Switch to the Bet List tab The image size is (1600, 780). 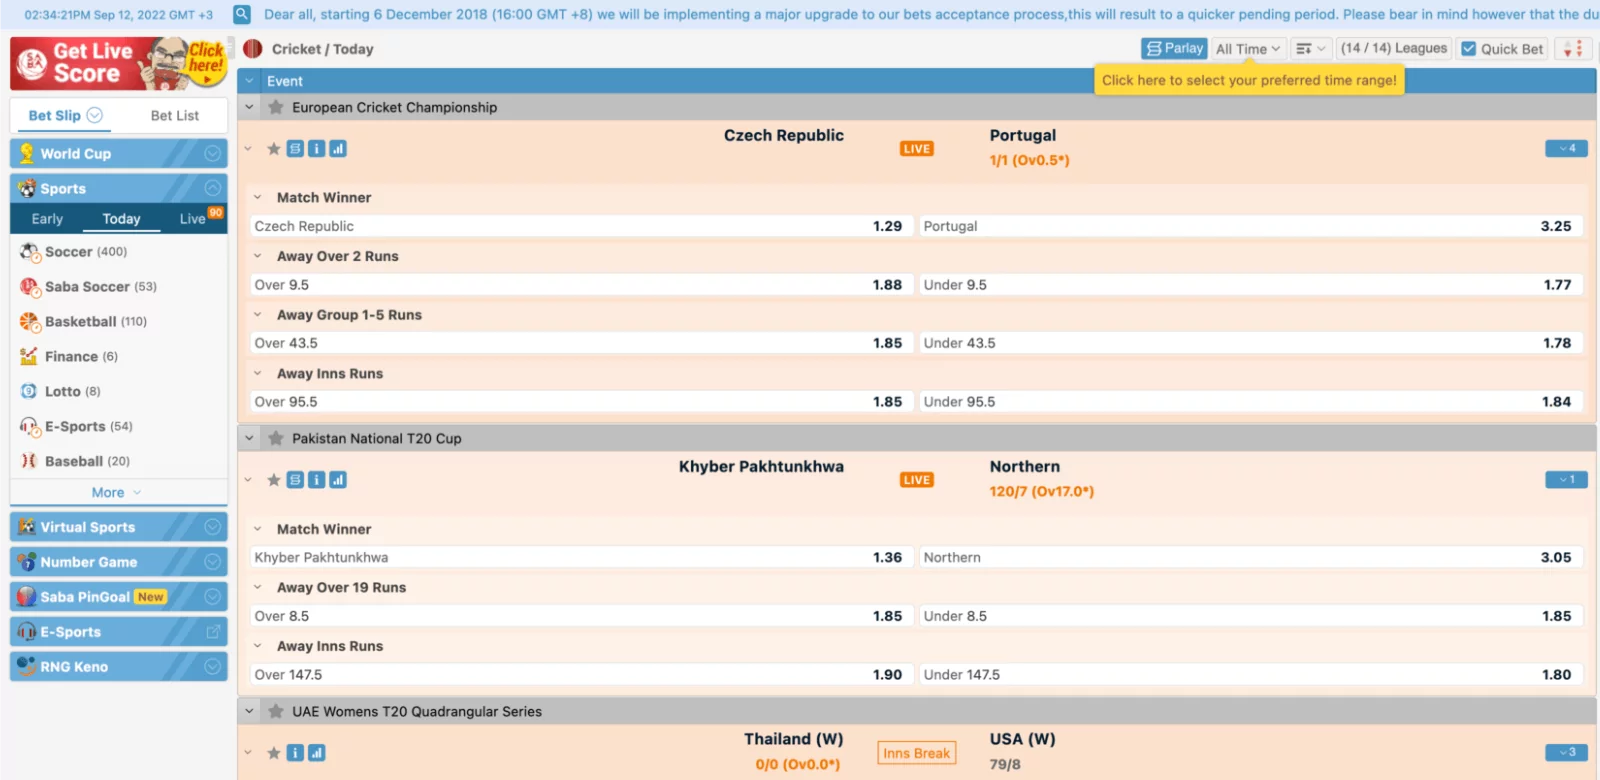point(175,116)
